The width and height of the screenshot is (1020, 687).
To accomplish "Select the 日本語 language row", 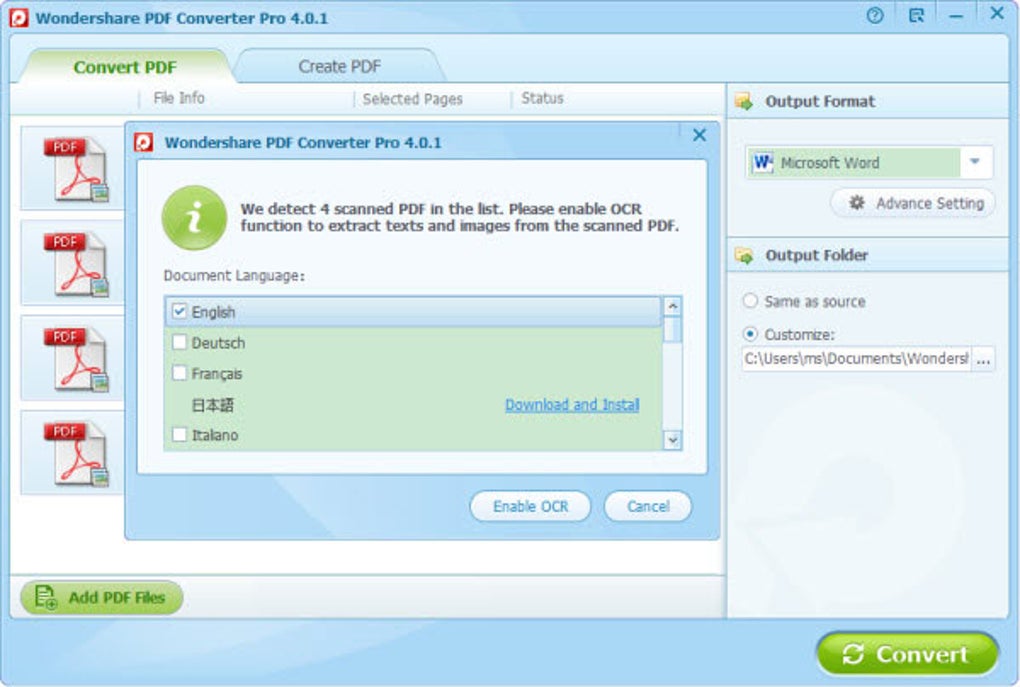I will tap(414, 405).
